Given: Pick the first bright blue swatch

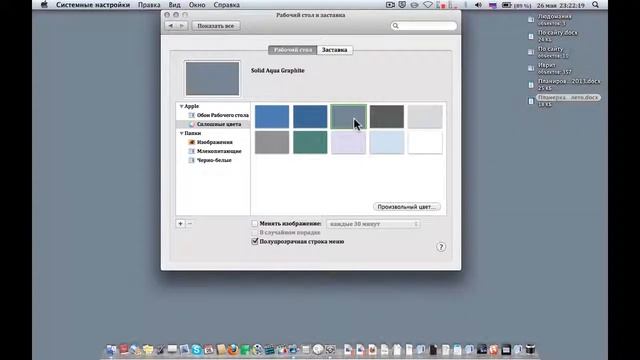Looking at the screenshot, I should pos(272,117).
